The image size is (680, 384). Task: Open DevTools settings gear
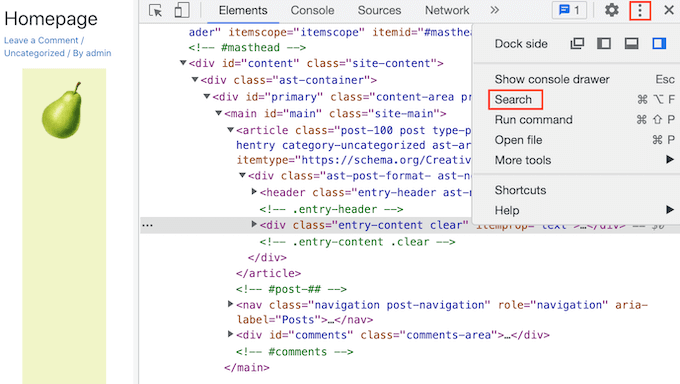click(x=611, y=10)
